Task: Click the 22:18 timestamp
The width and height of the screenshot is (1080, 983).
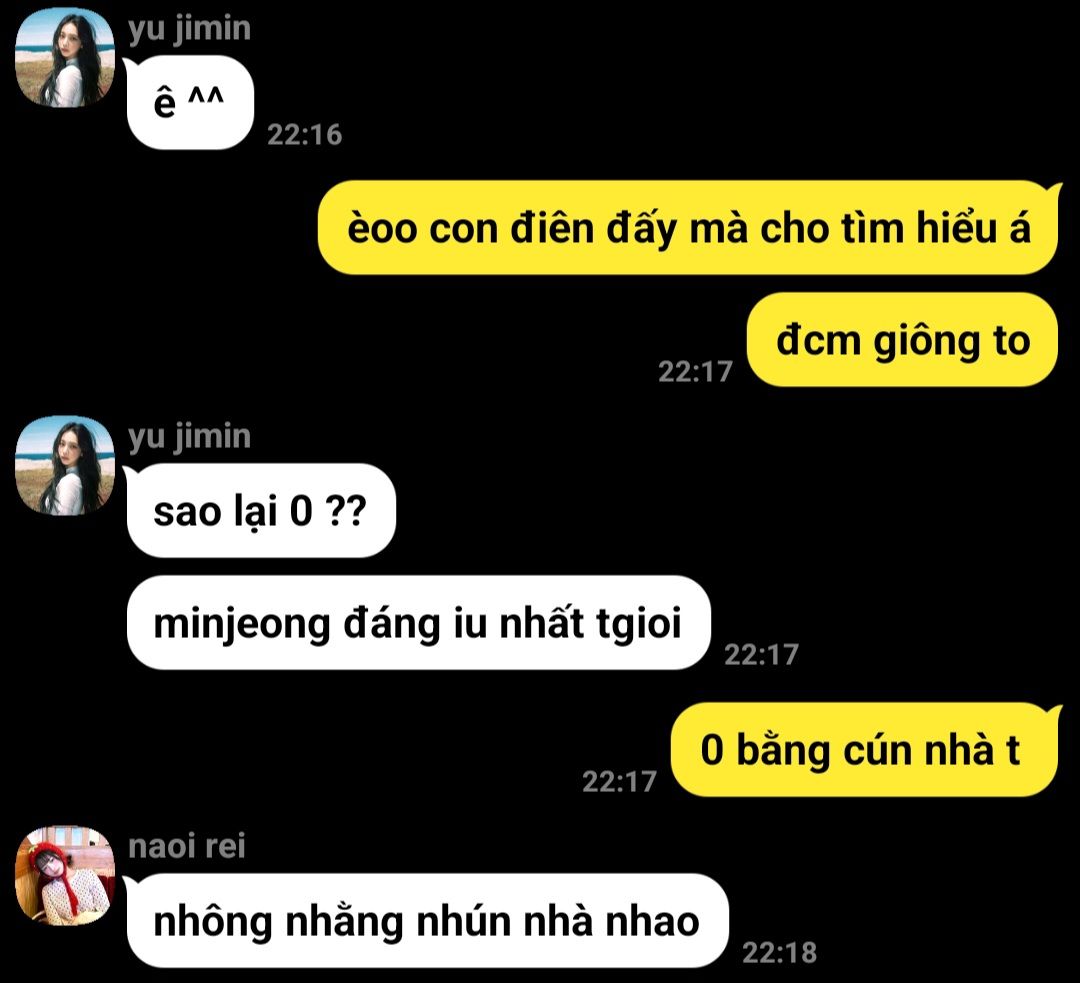Action: pos(779,953)
